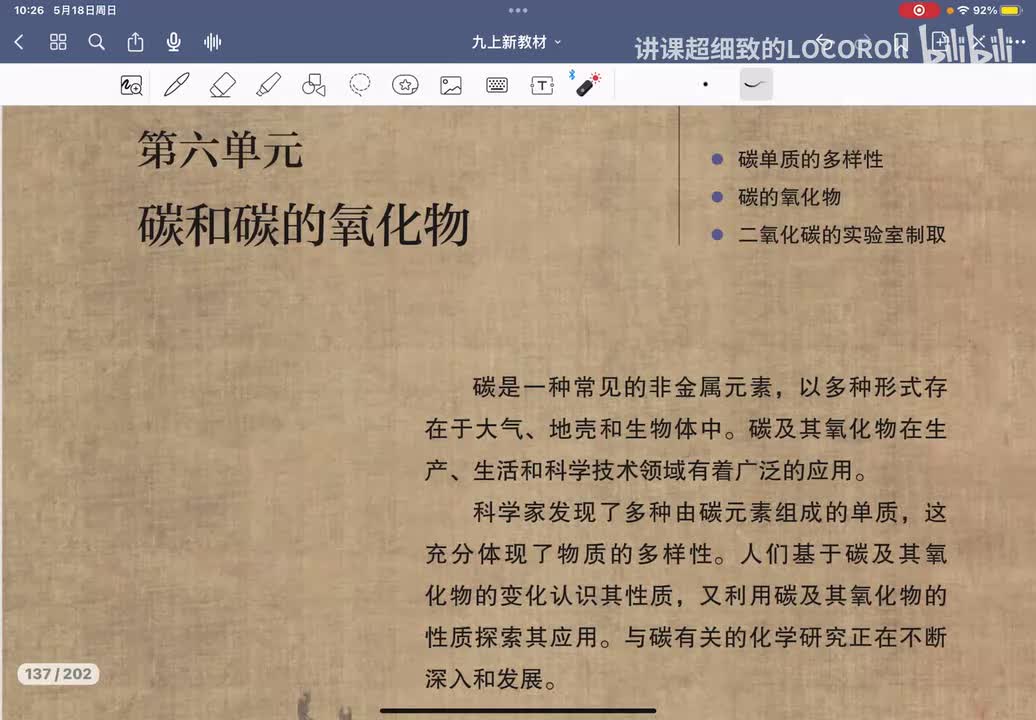Select the highlighted stroke thickness preset
1036x720 pixels.
coord(756,85)
